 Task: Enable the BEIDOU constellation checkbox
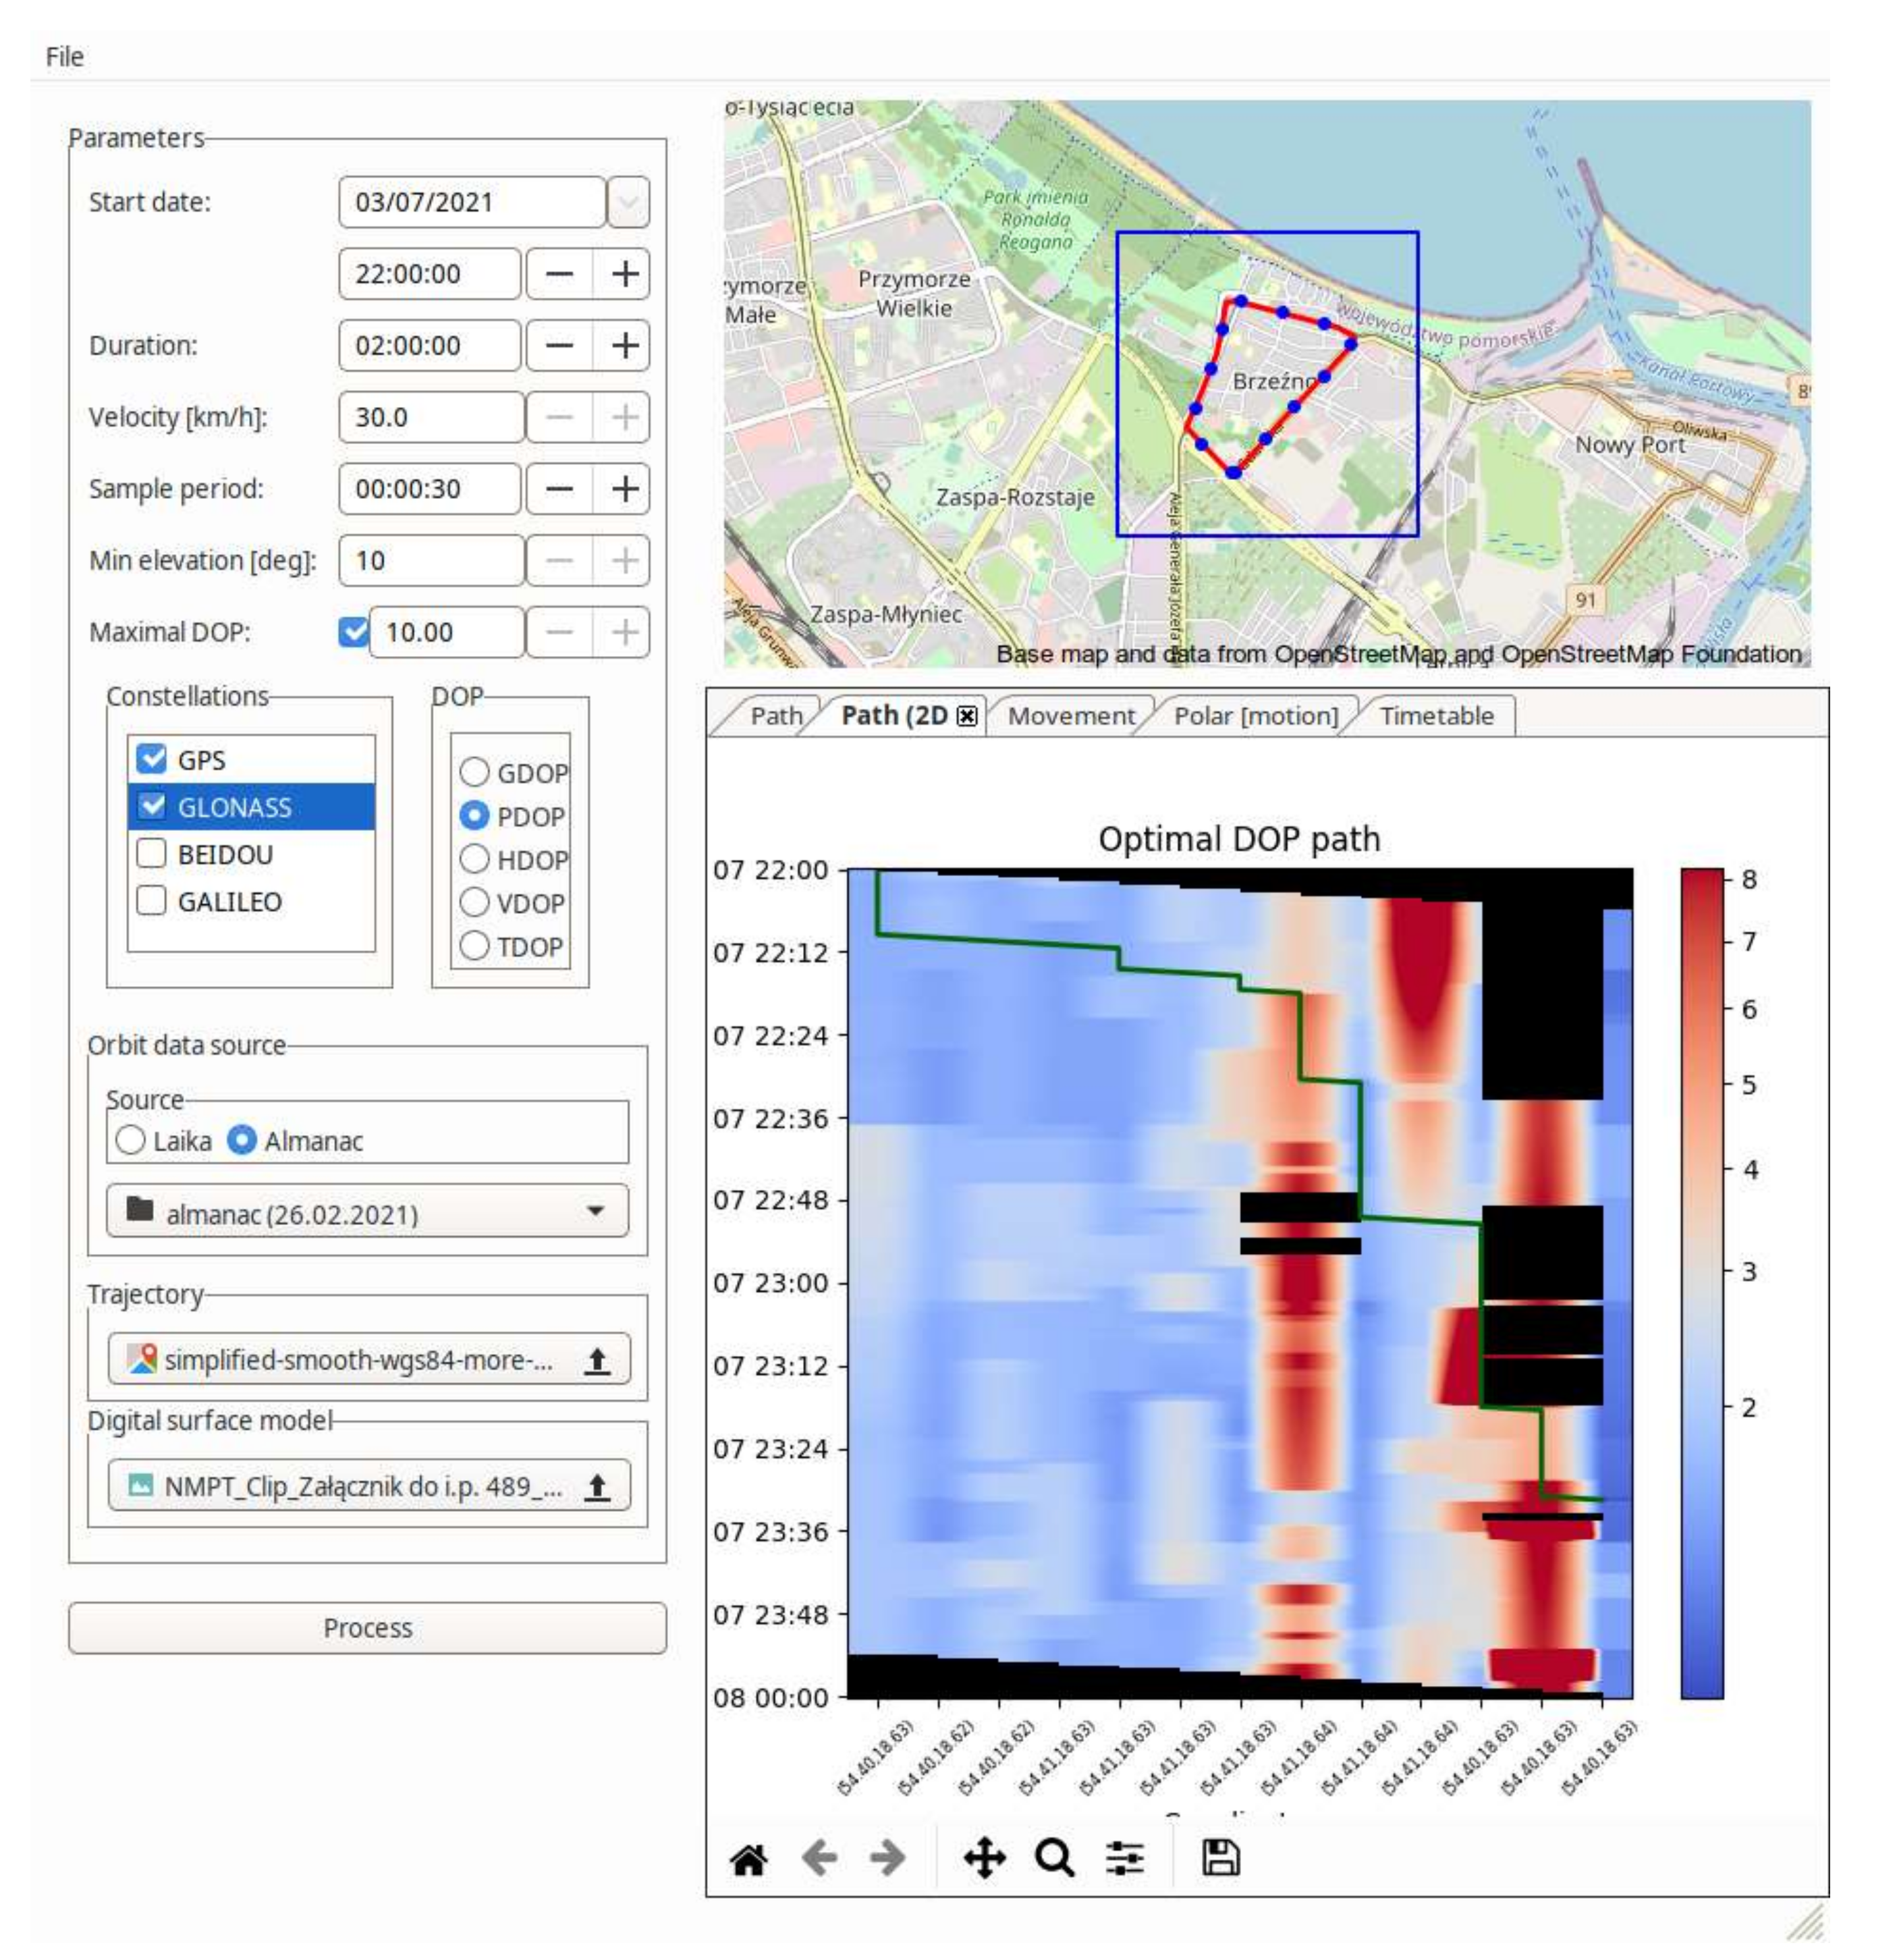click(x=151, y=854)
